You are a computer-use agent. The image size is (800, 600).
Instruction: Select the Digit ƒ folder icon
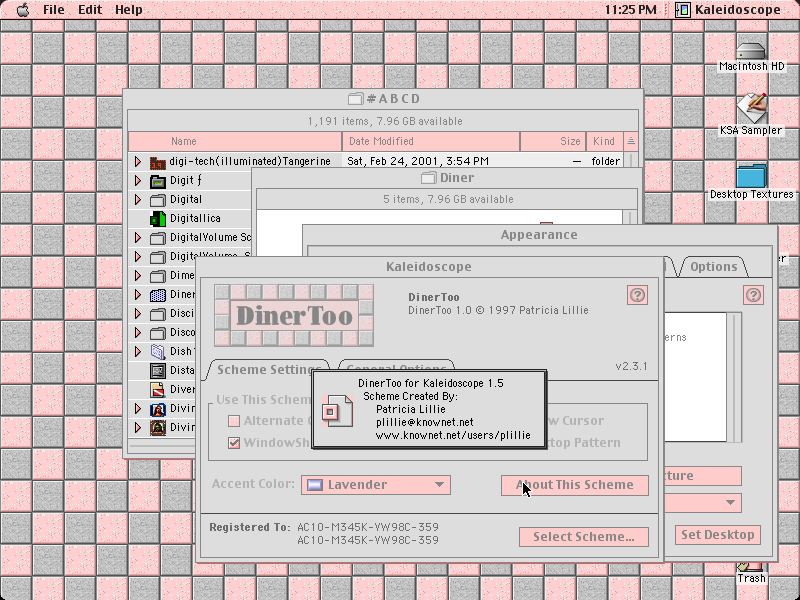pyautogui.click(x=158, y=181)
